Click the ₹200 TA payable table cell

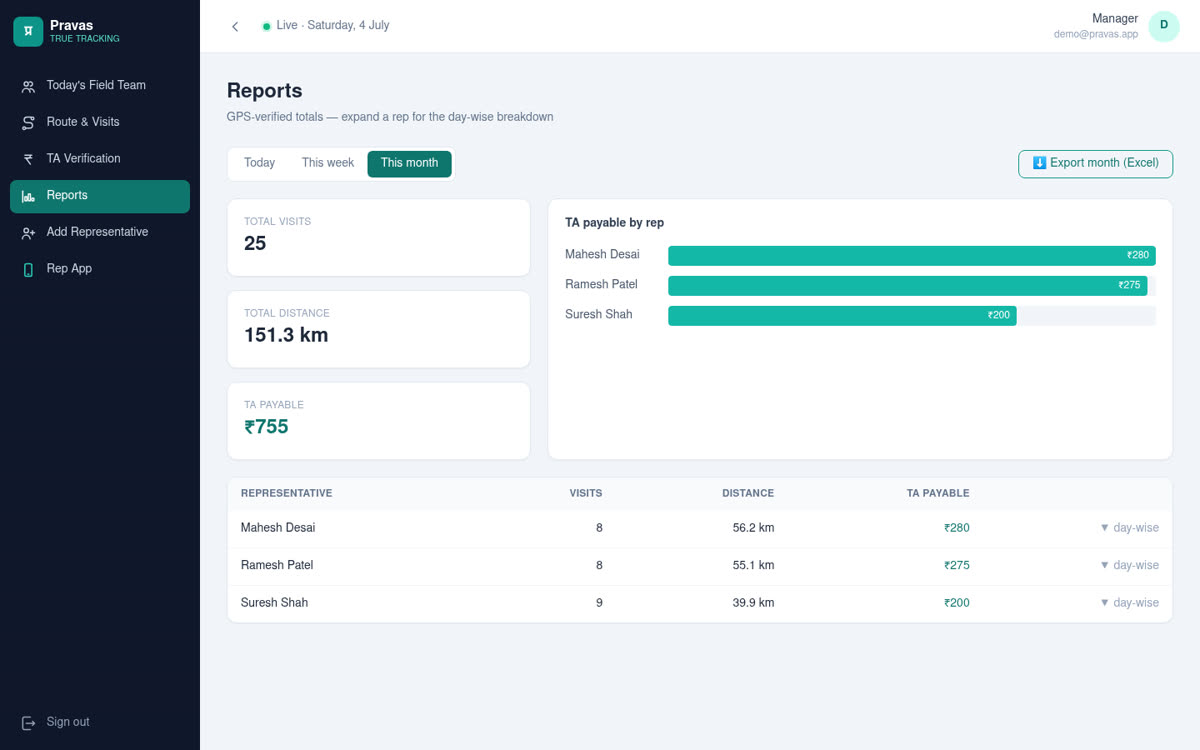(957, 603)
